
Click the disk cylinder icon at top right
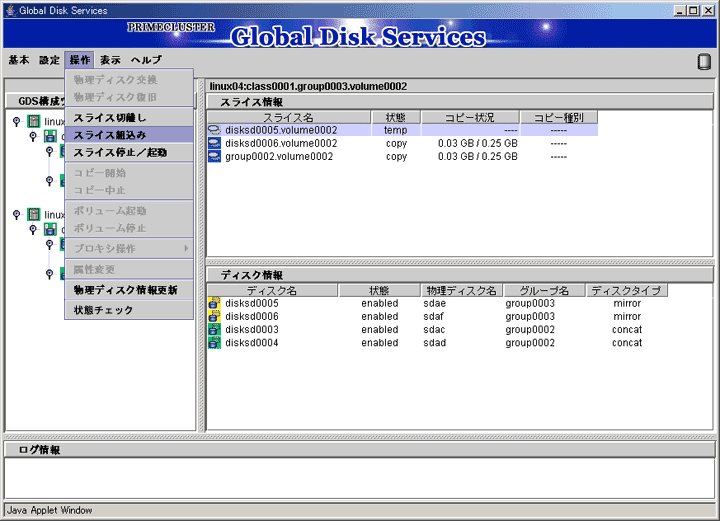coord(703,62)
